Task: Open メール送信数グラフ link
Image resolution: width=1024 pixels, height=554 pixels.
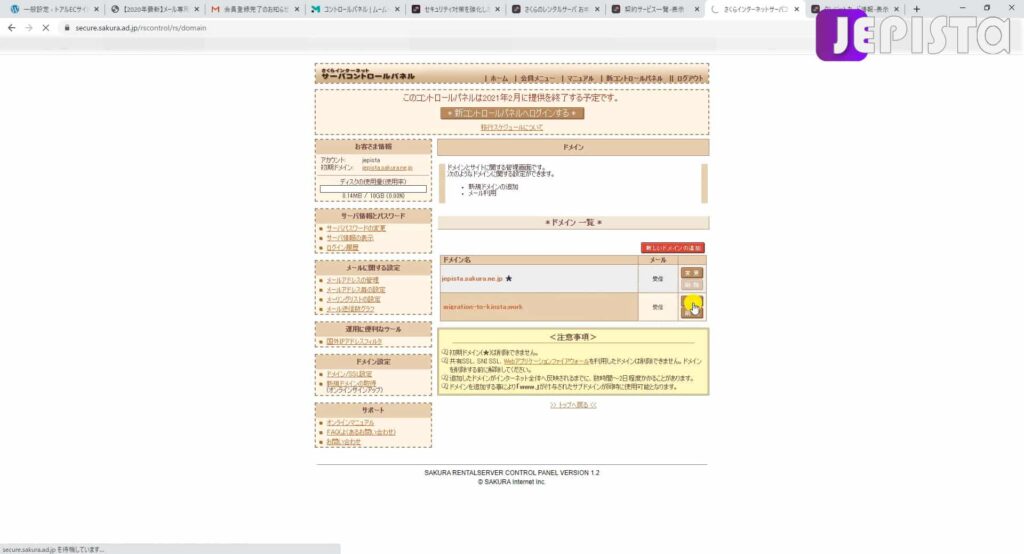Action: pos(351,309)
